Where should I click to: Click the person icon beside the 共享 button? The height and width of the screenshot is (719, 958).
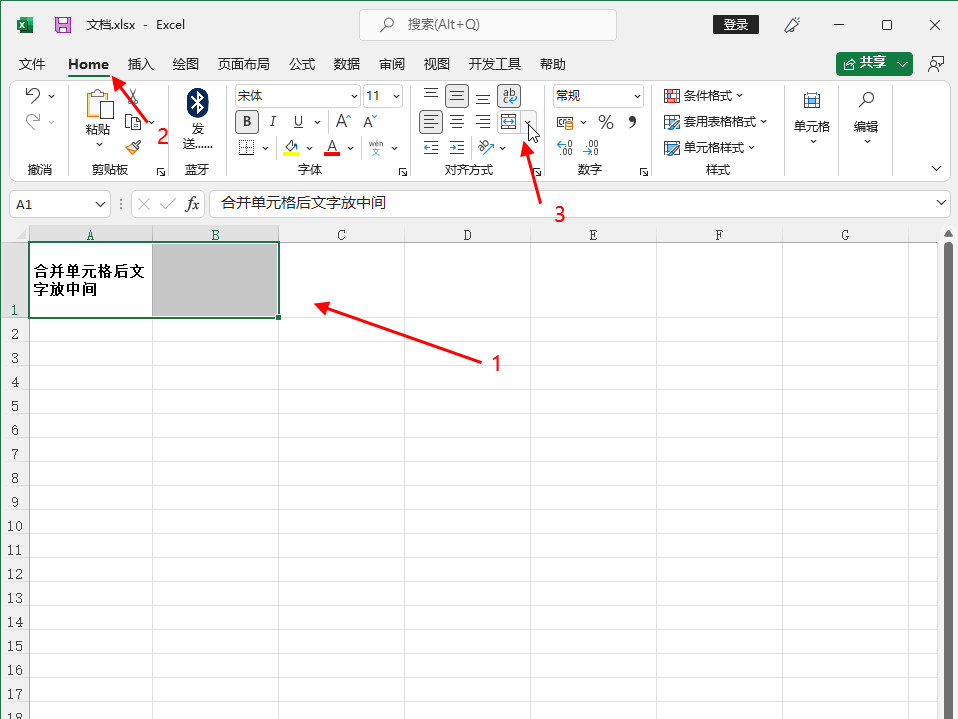(x=935, y=64)
